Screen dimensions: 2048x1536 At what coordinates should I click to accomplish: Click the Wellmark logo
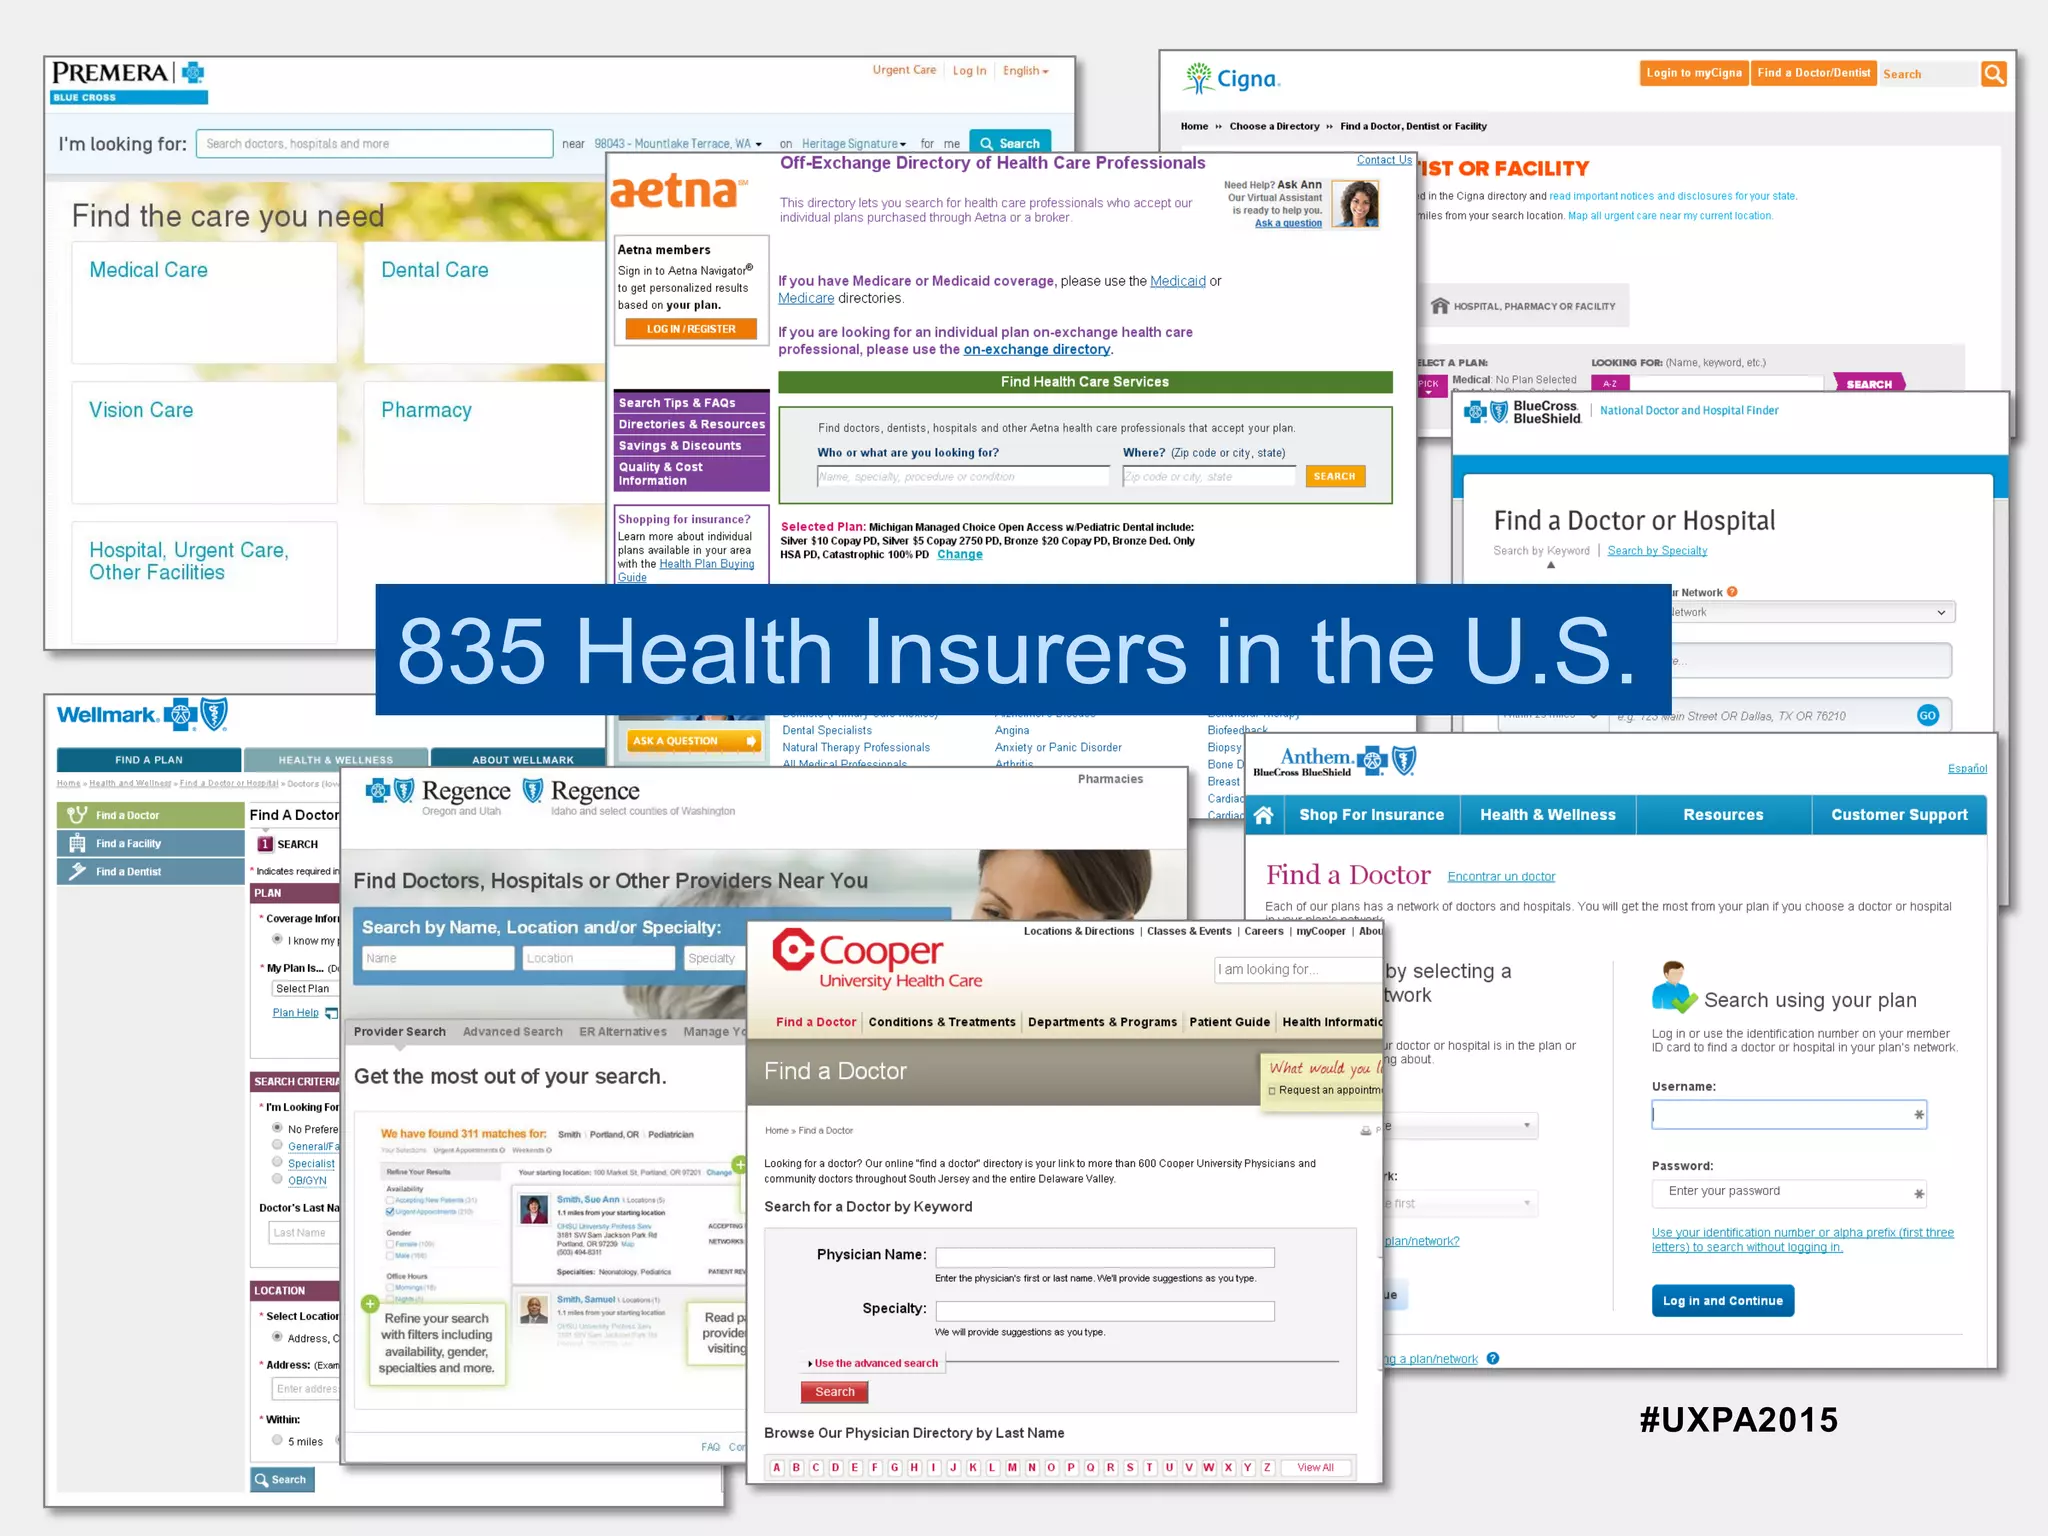(142, 715)
